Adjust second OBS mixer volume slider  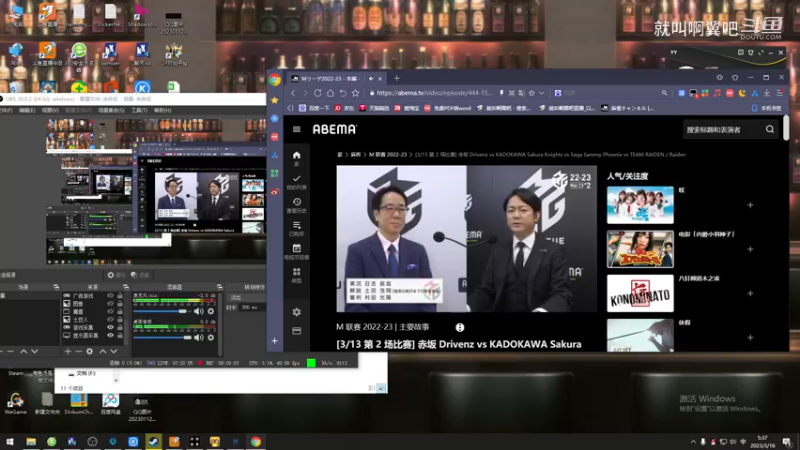click(162, 337)
